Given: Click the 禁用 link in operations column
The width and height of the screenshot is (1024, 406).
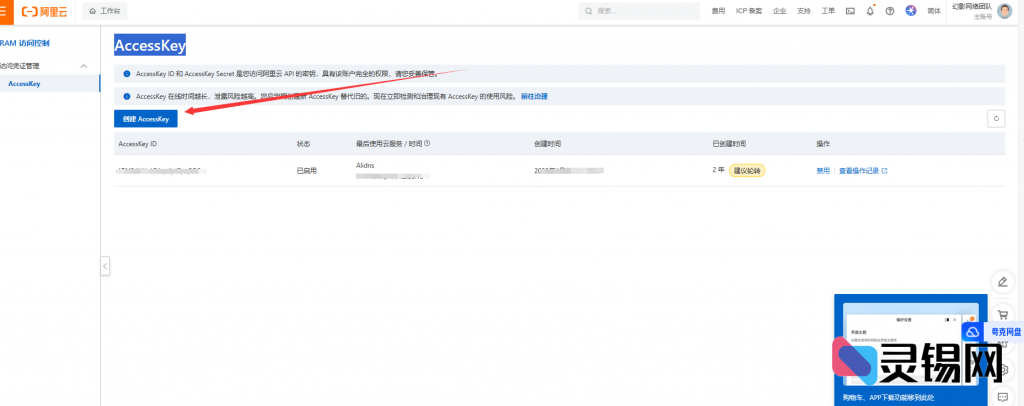Looking at the screenshot, I should [x=823, y=171].
